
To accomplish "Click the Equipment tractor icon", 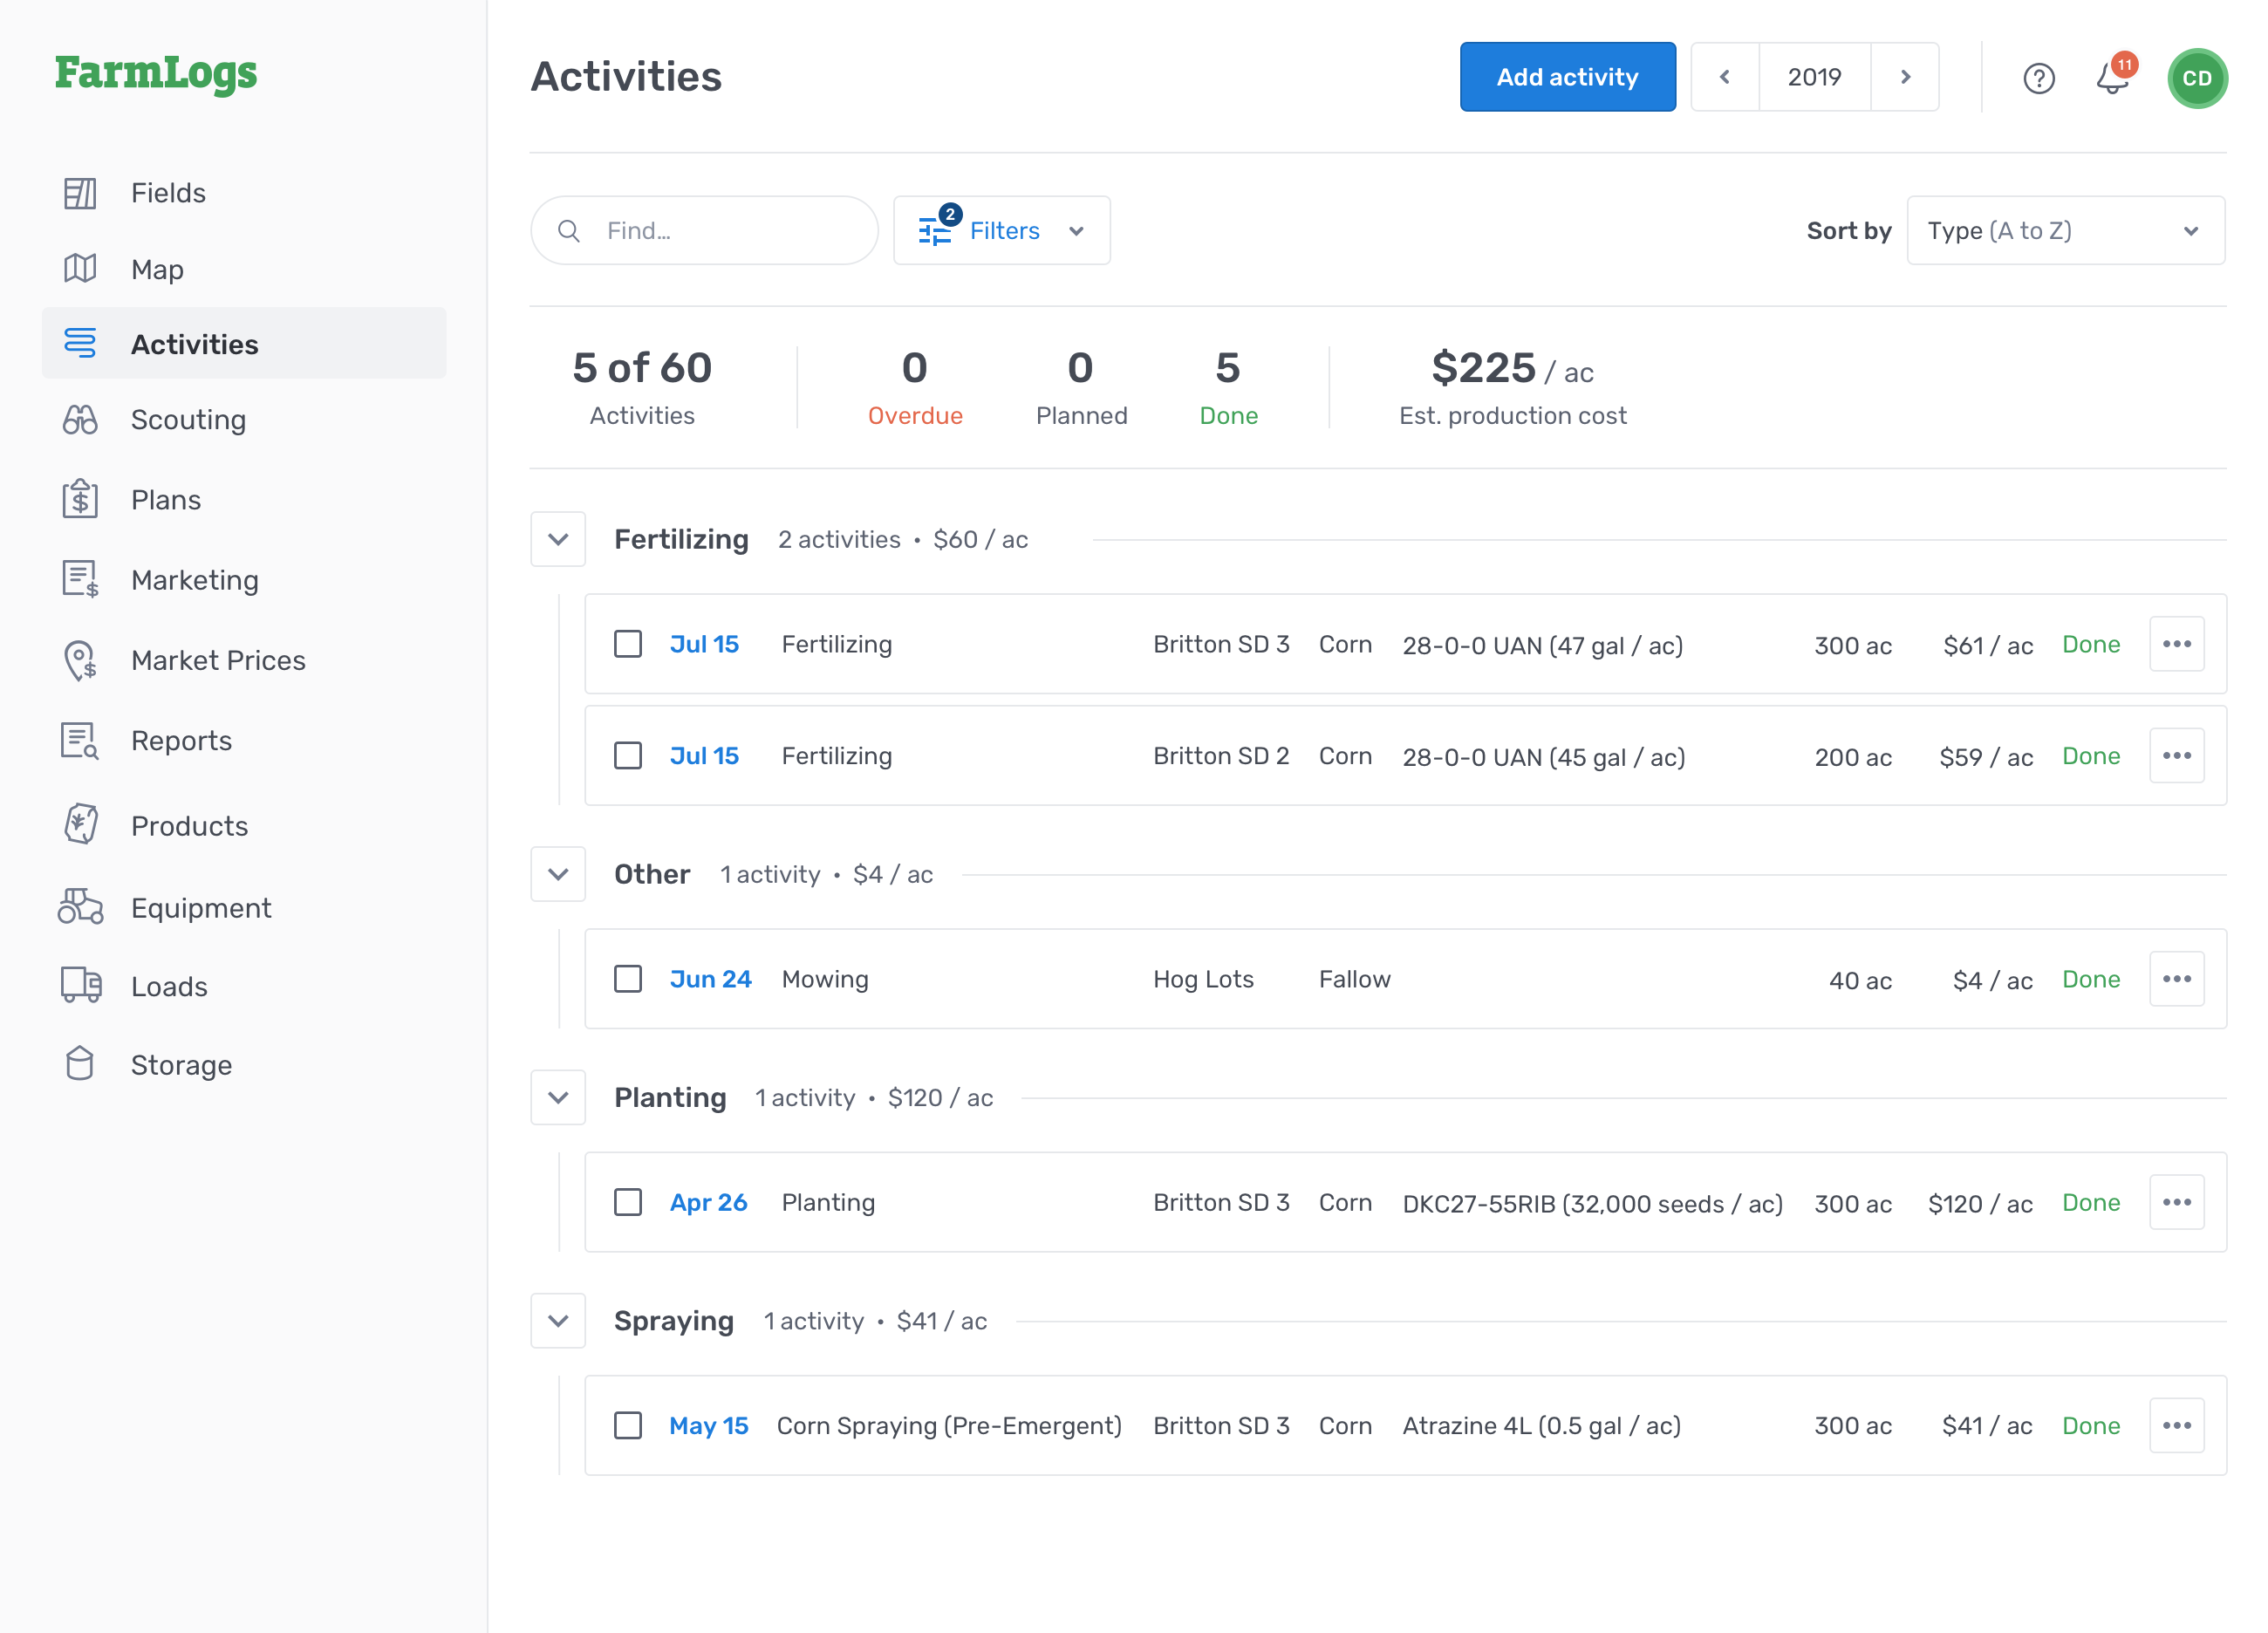I will (x=80, y=907).
